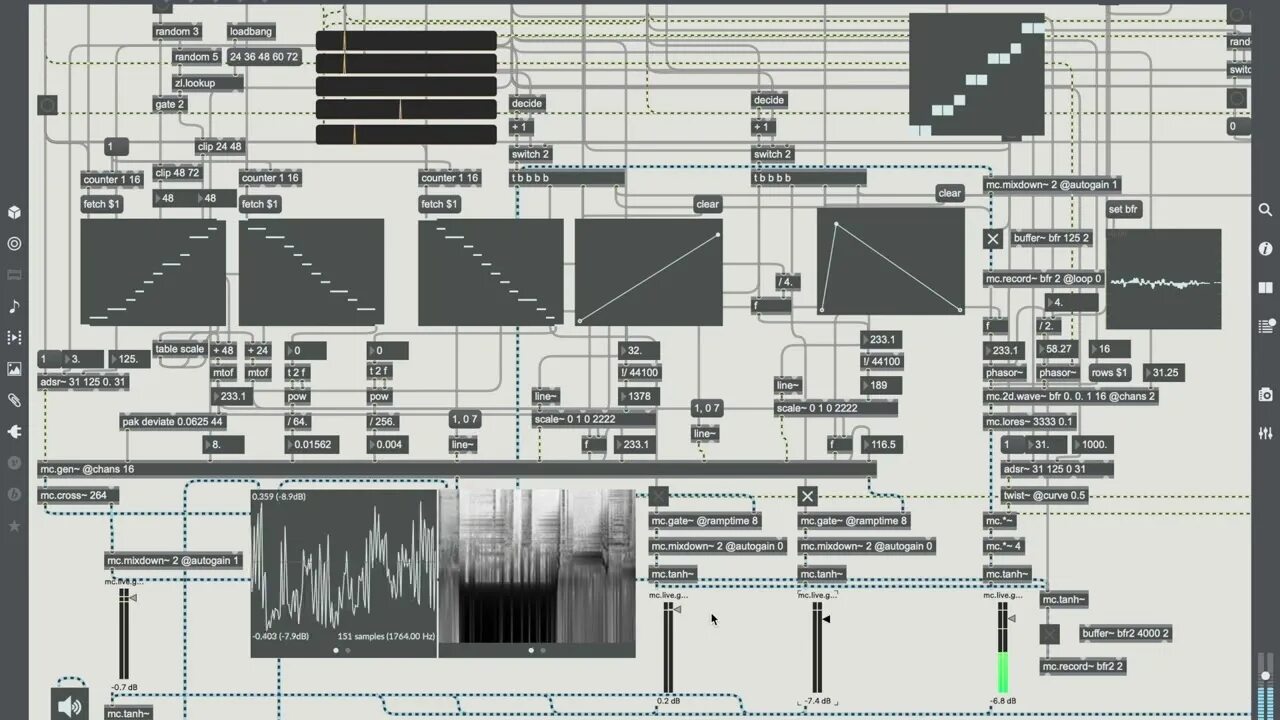Click the 24 36 48 60 72 message
This screenshot has width=1280, height=720.
(264, 57)
